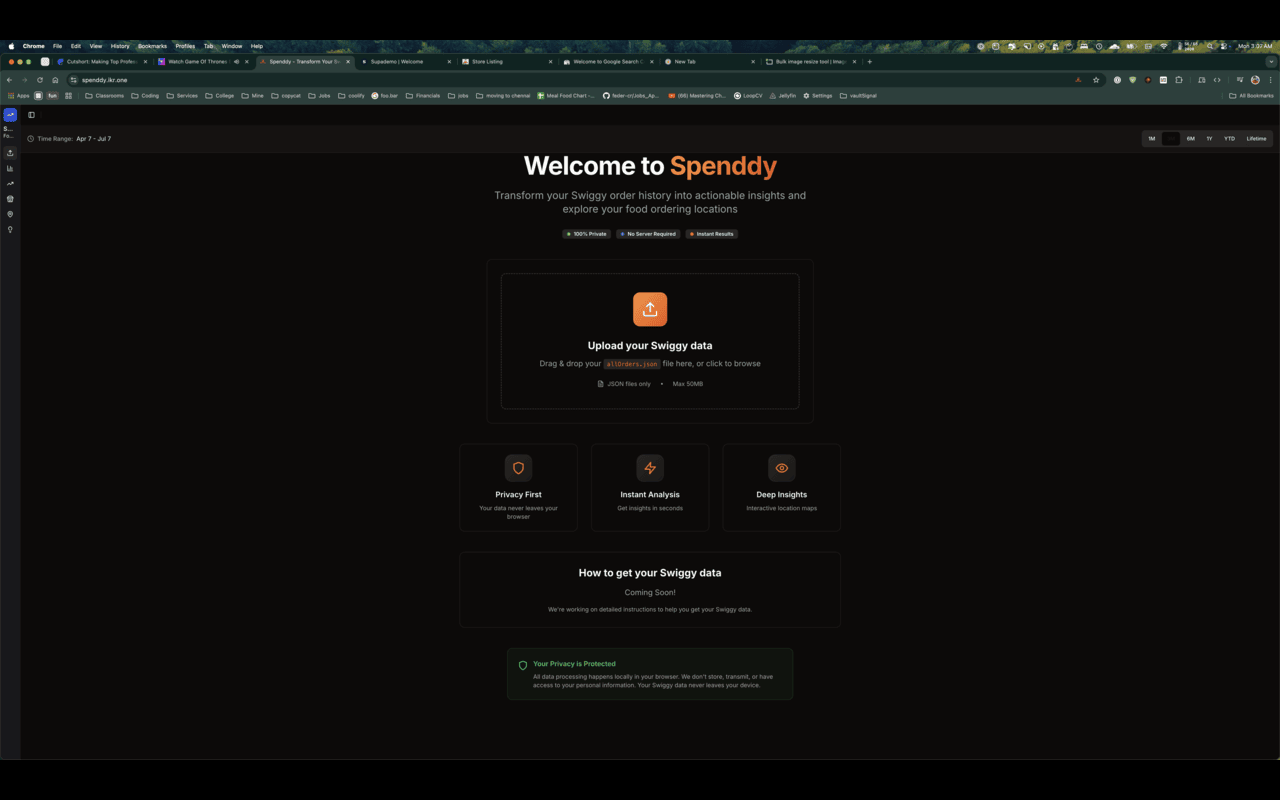Toggle the sidebar panel icon

tap(31, 115)
